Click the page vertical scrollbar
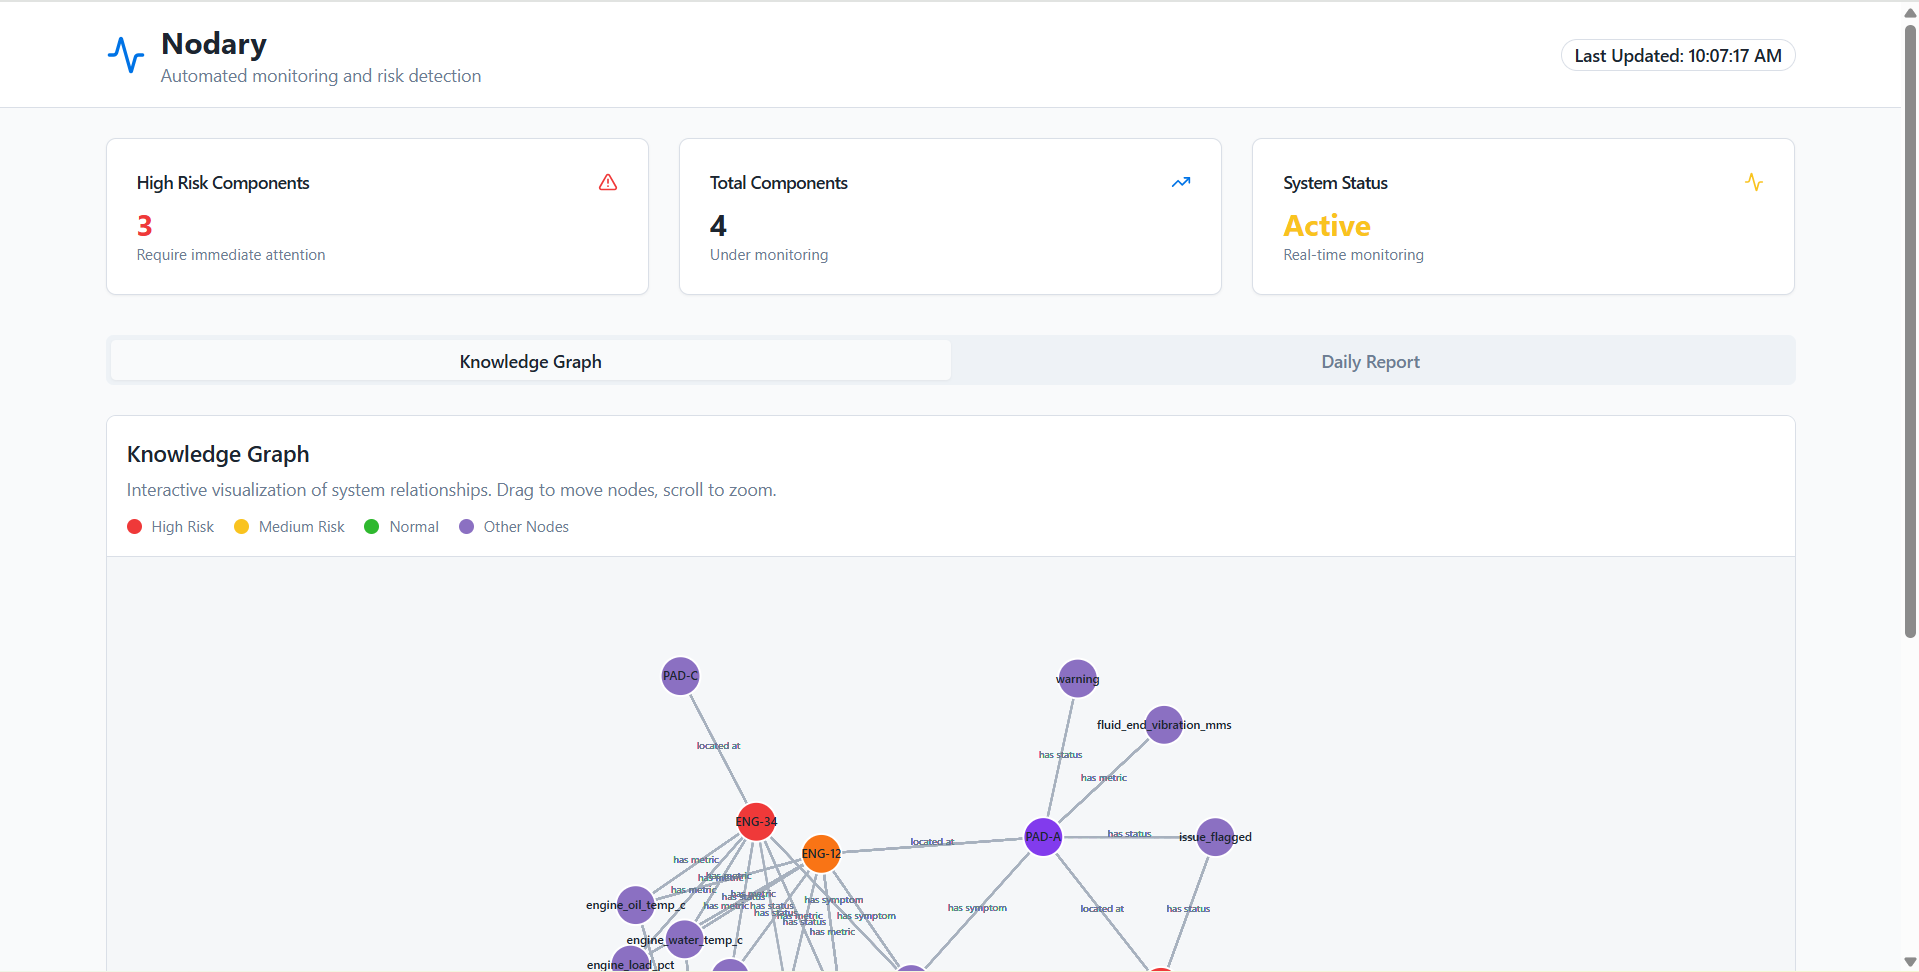Image resolution: width=1919 pixels, height=972 pixels. click(x=1910, y=330)
